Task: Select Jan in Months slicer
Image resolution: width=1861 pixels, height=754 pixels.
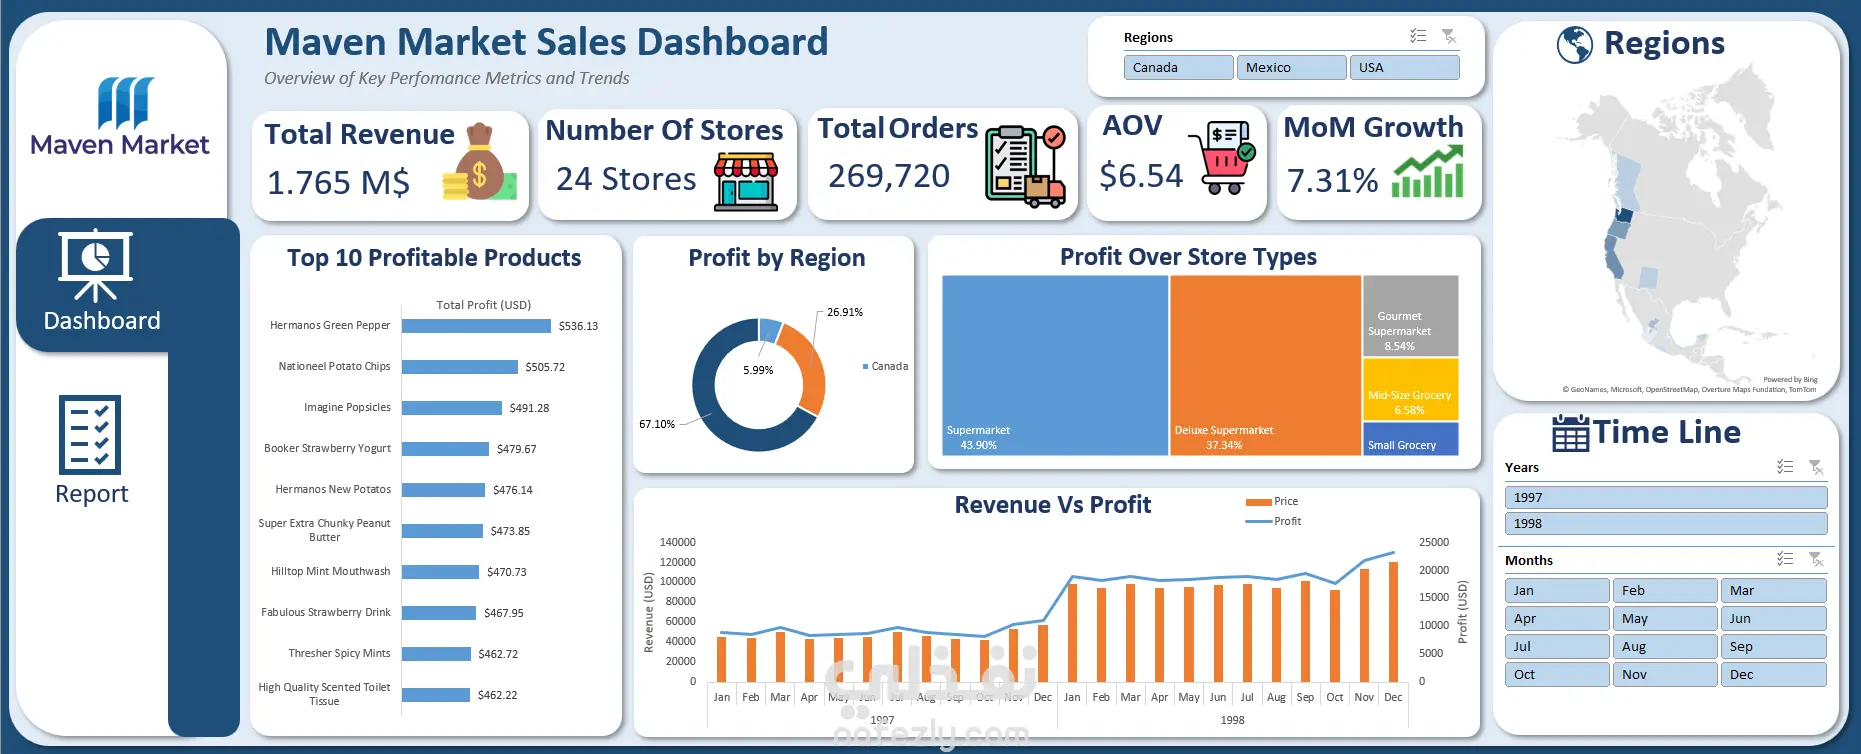Action: [x=1556, y=590]
